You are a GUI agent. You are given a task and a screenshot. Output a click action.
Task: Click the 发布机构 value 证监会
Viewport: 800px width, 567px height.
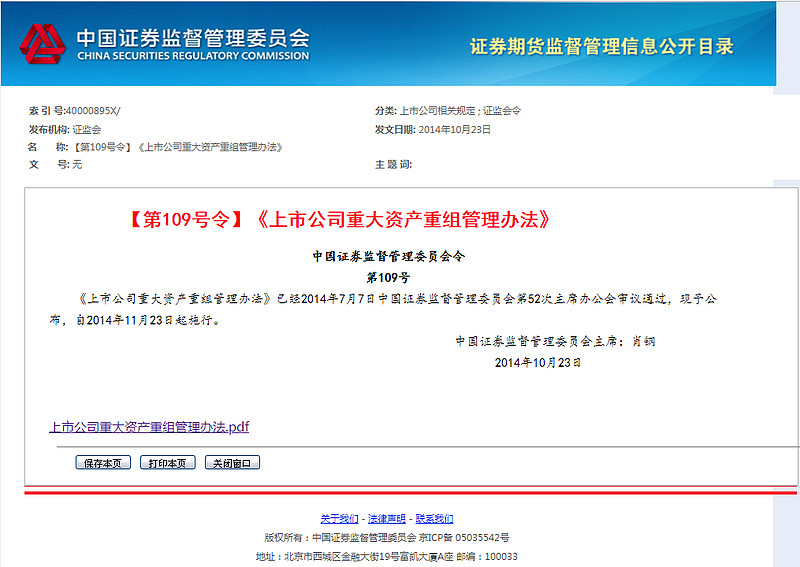[87, 130]
